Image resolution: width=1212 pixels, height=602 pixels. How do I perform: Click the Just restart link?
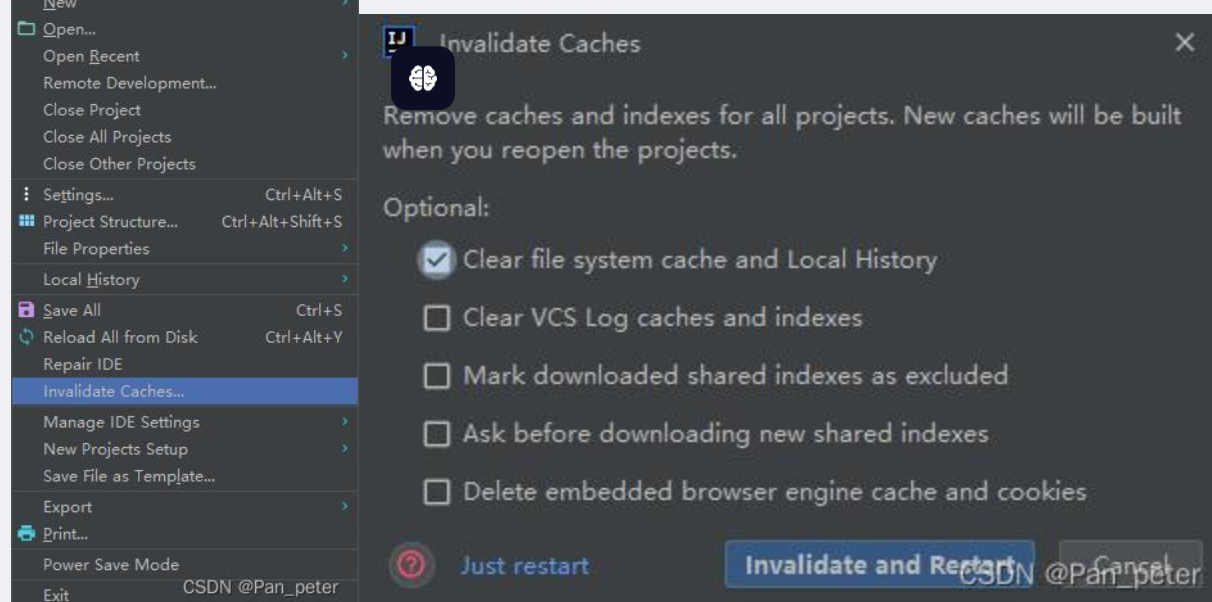tap(524, 566)
